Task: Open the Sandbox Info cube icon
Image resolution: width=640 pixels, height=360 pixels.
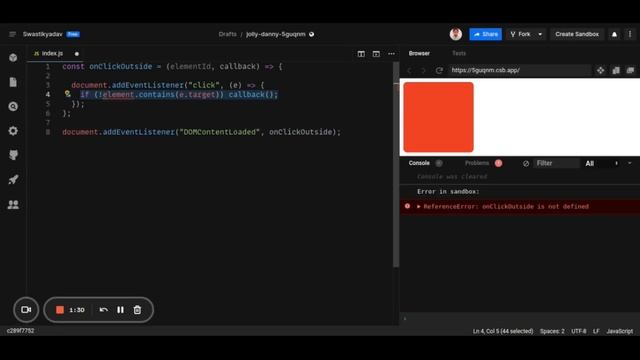Action: click(x=13, y=58)
